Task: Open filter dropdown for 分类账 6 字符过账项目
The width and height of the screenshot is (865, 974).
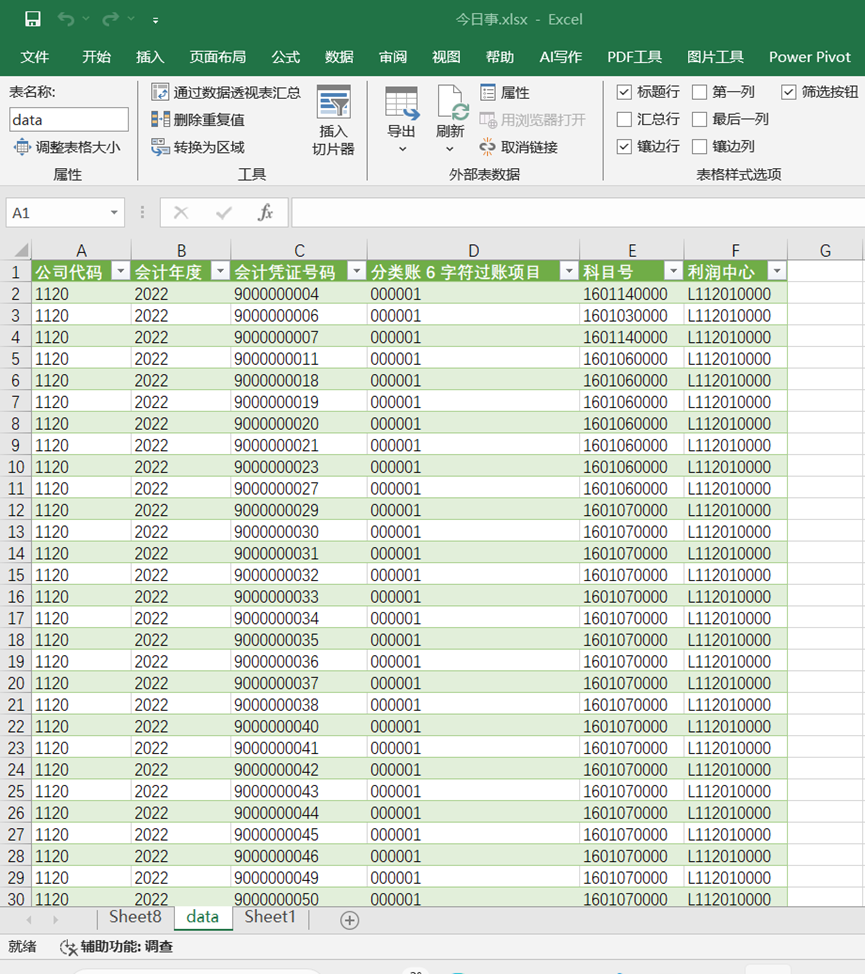Action: 569,271
